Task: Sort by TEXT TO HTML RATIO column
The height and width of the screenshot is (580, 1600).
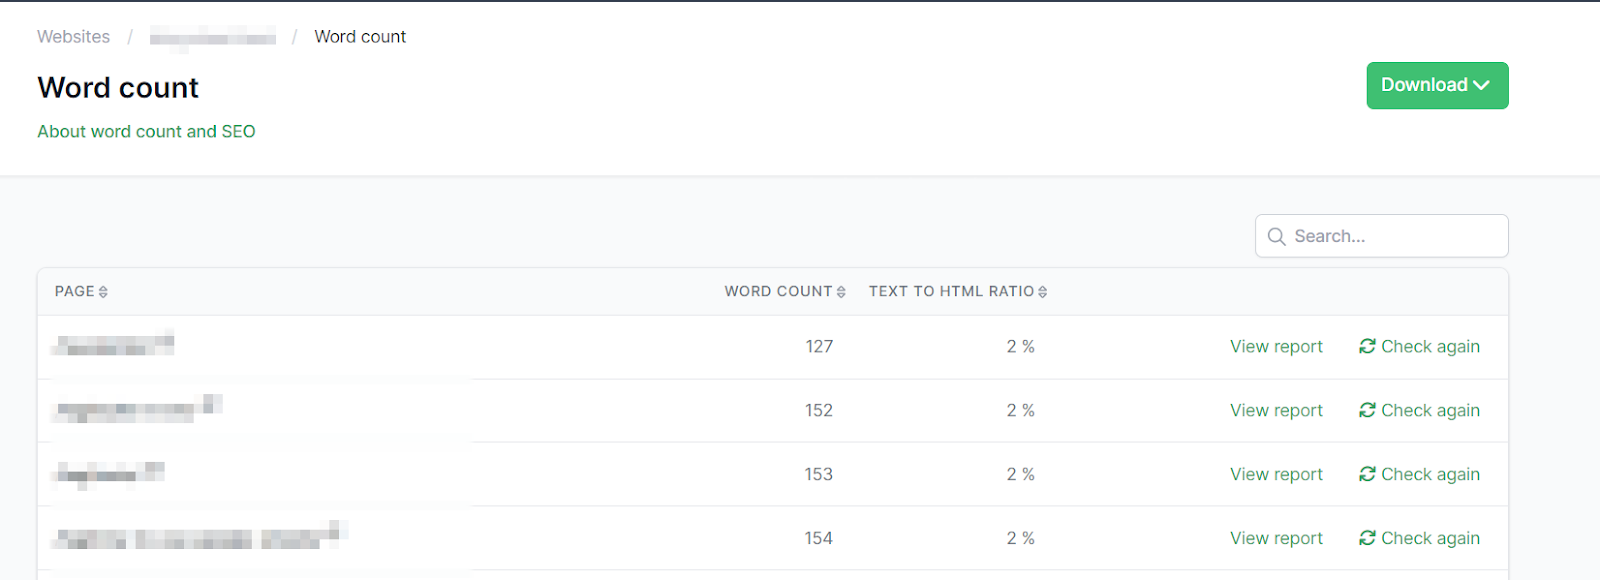Action: pyautogui.click(x=958, y=291)
